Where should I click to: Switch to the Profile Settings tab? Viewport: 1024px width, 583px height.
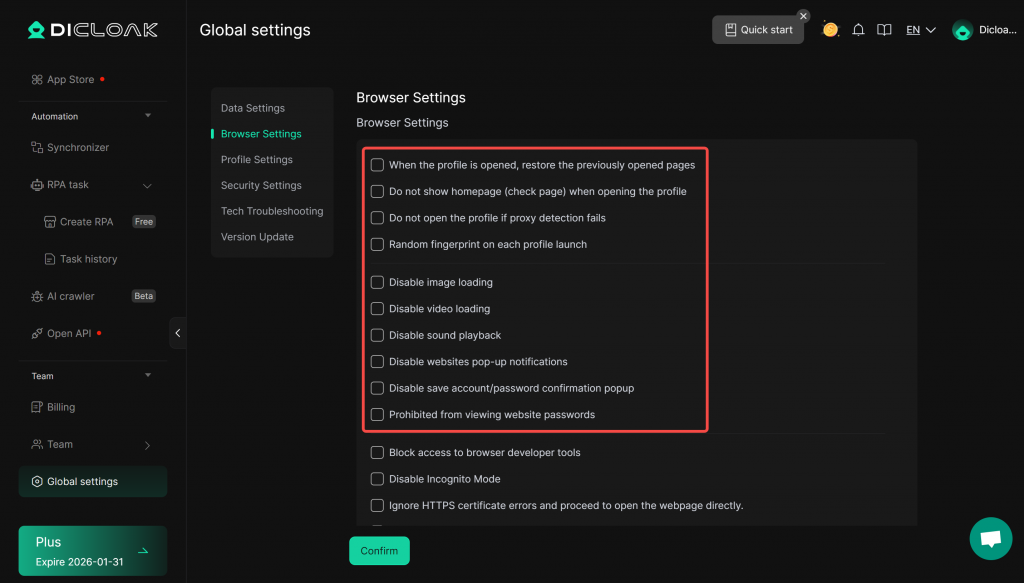pyautogui.click(x=257, y=160)
